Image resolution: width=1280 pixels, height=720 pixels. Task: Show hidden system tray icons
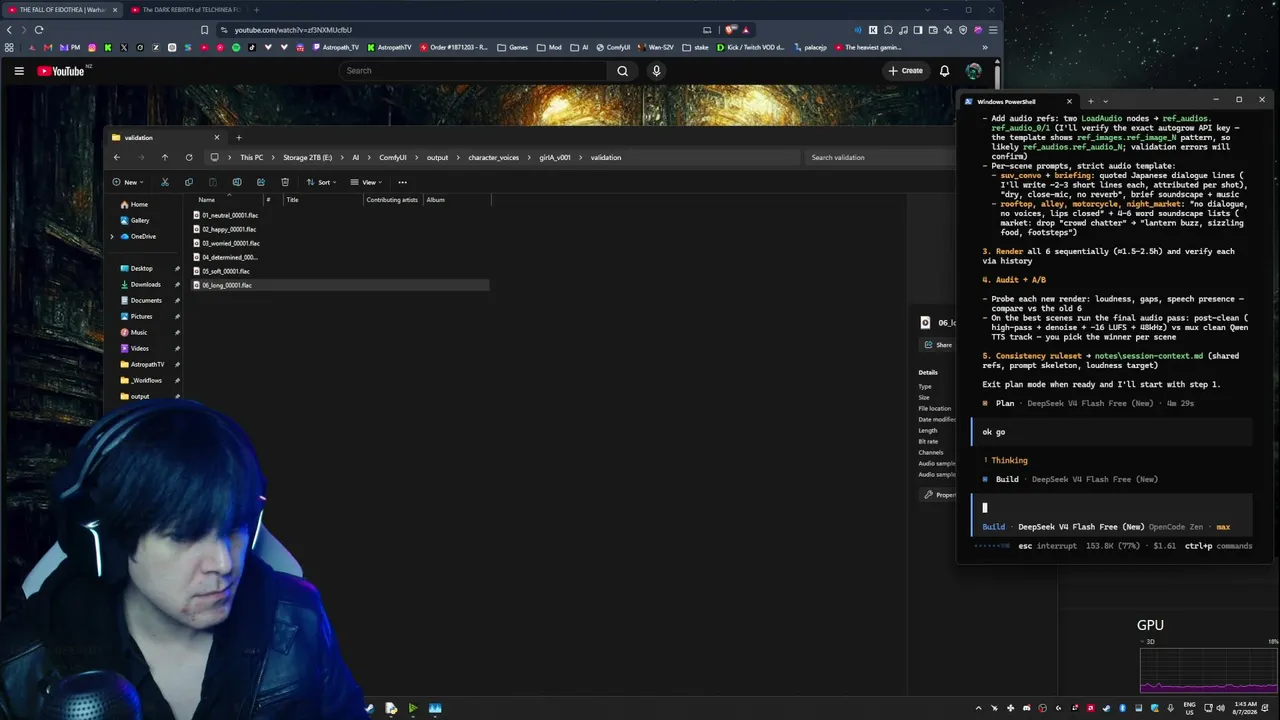pyautogui.click(x=978, y=708)
